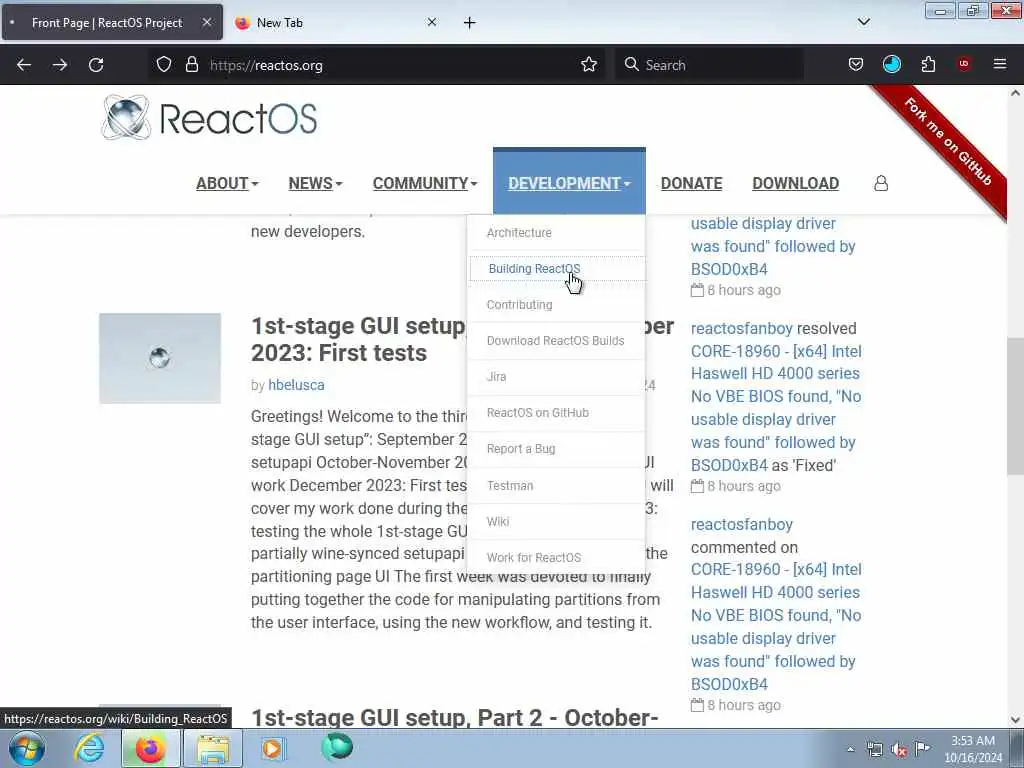
Task: Click the muted volume tray icon
Action: coord(899,750)
